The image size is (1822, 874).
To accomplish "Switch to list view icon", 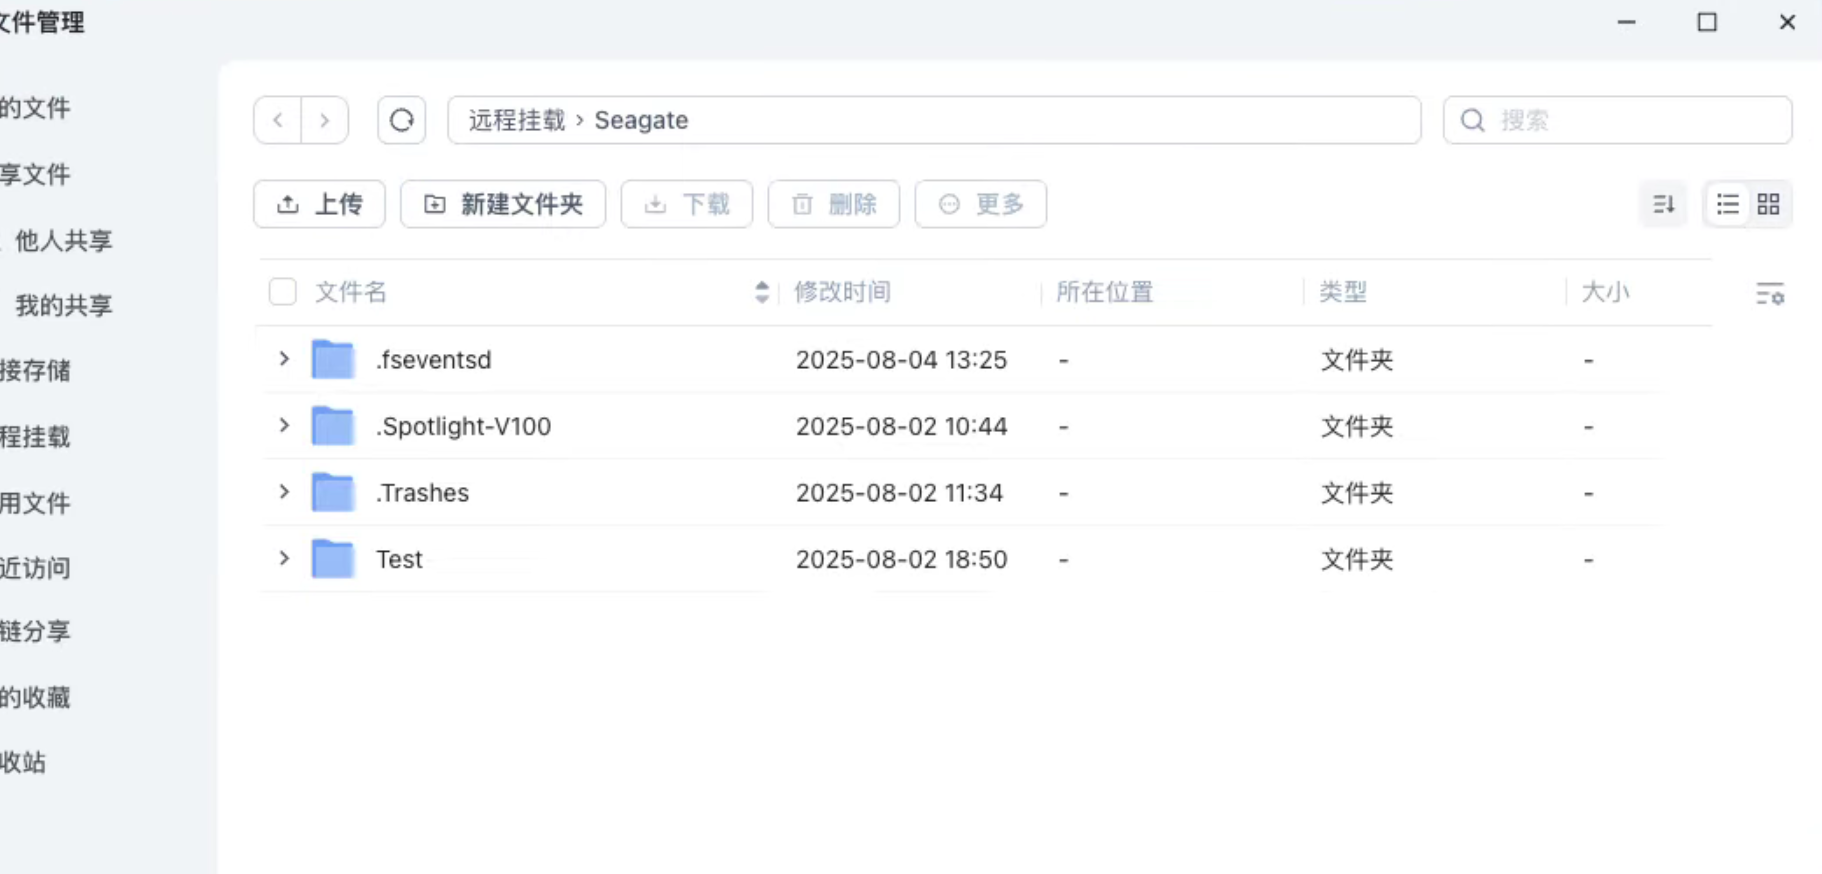I will click(1727, 204).
